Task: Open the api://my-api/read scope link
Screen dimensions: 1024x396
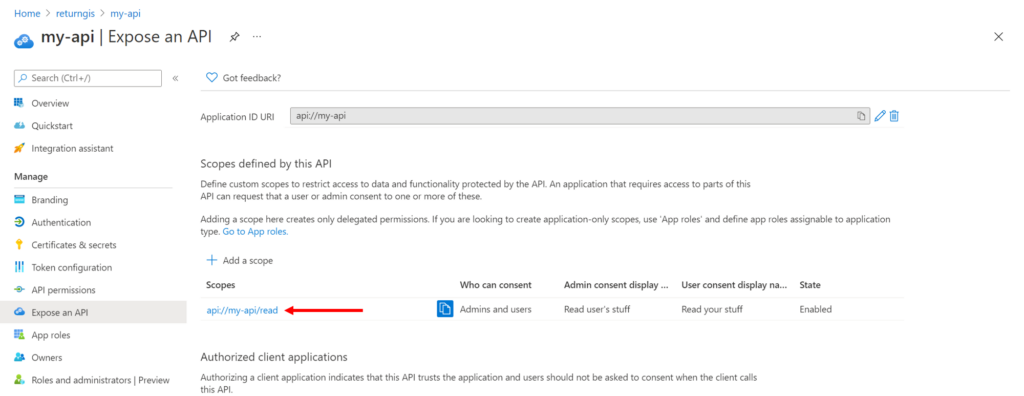Action: click(x=242, y=310)
